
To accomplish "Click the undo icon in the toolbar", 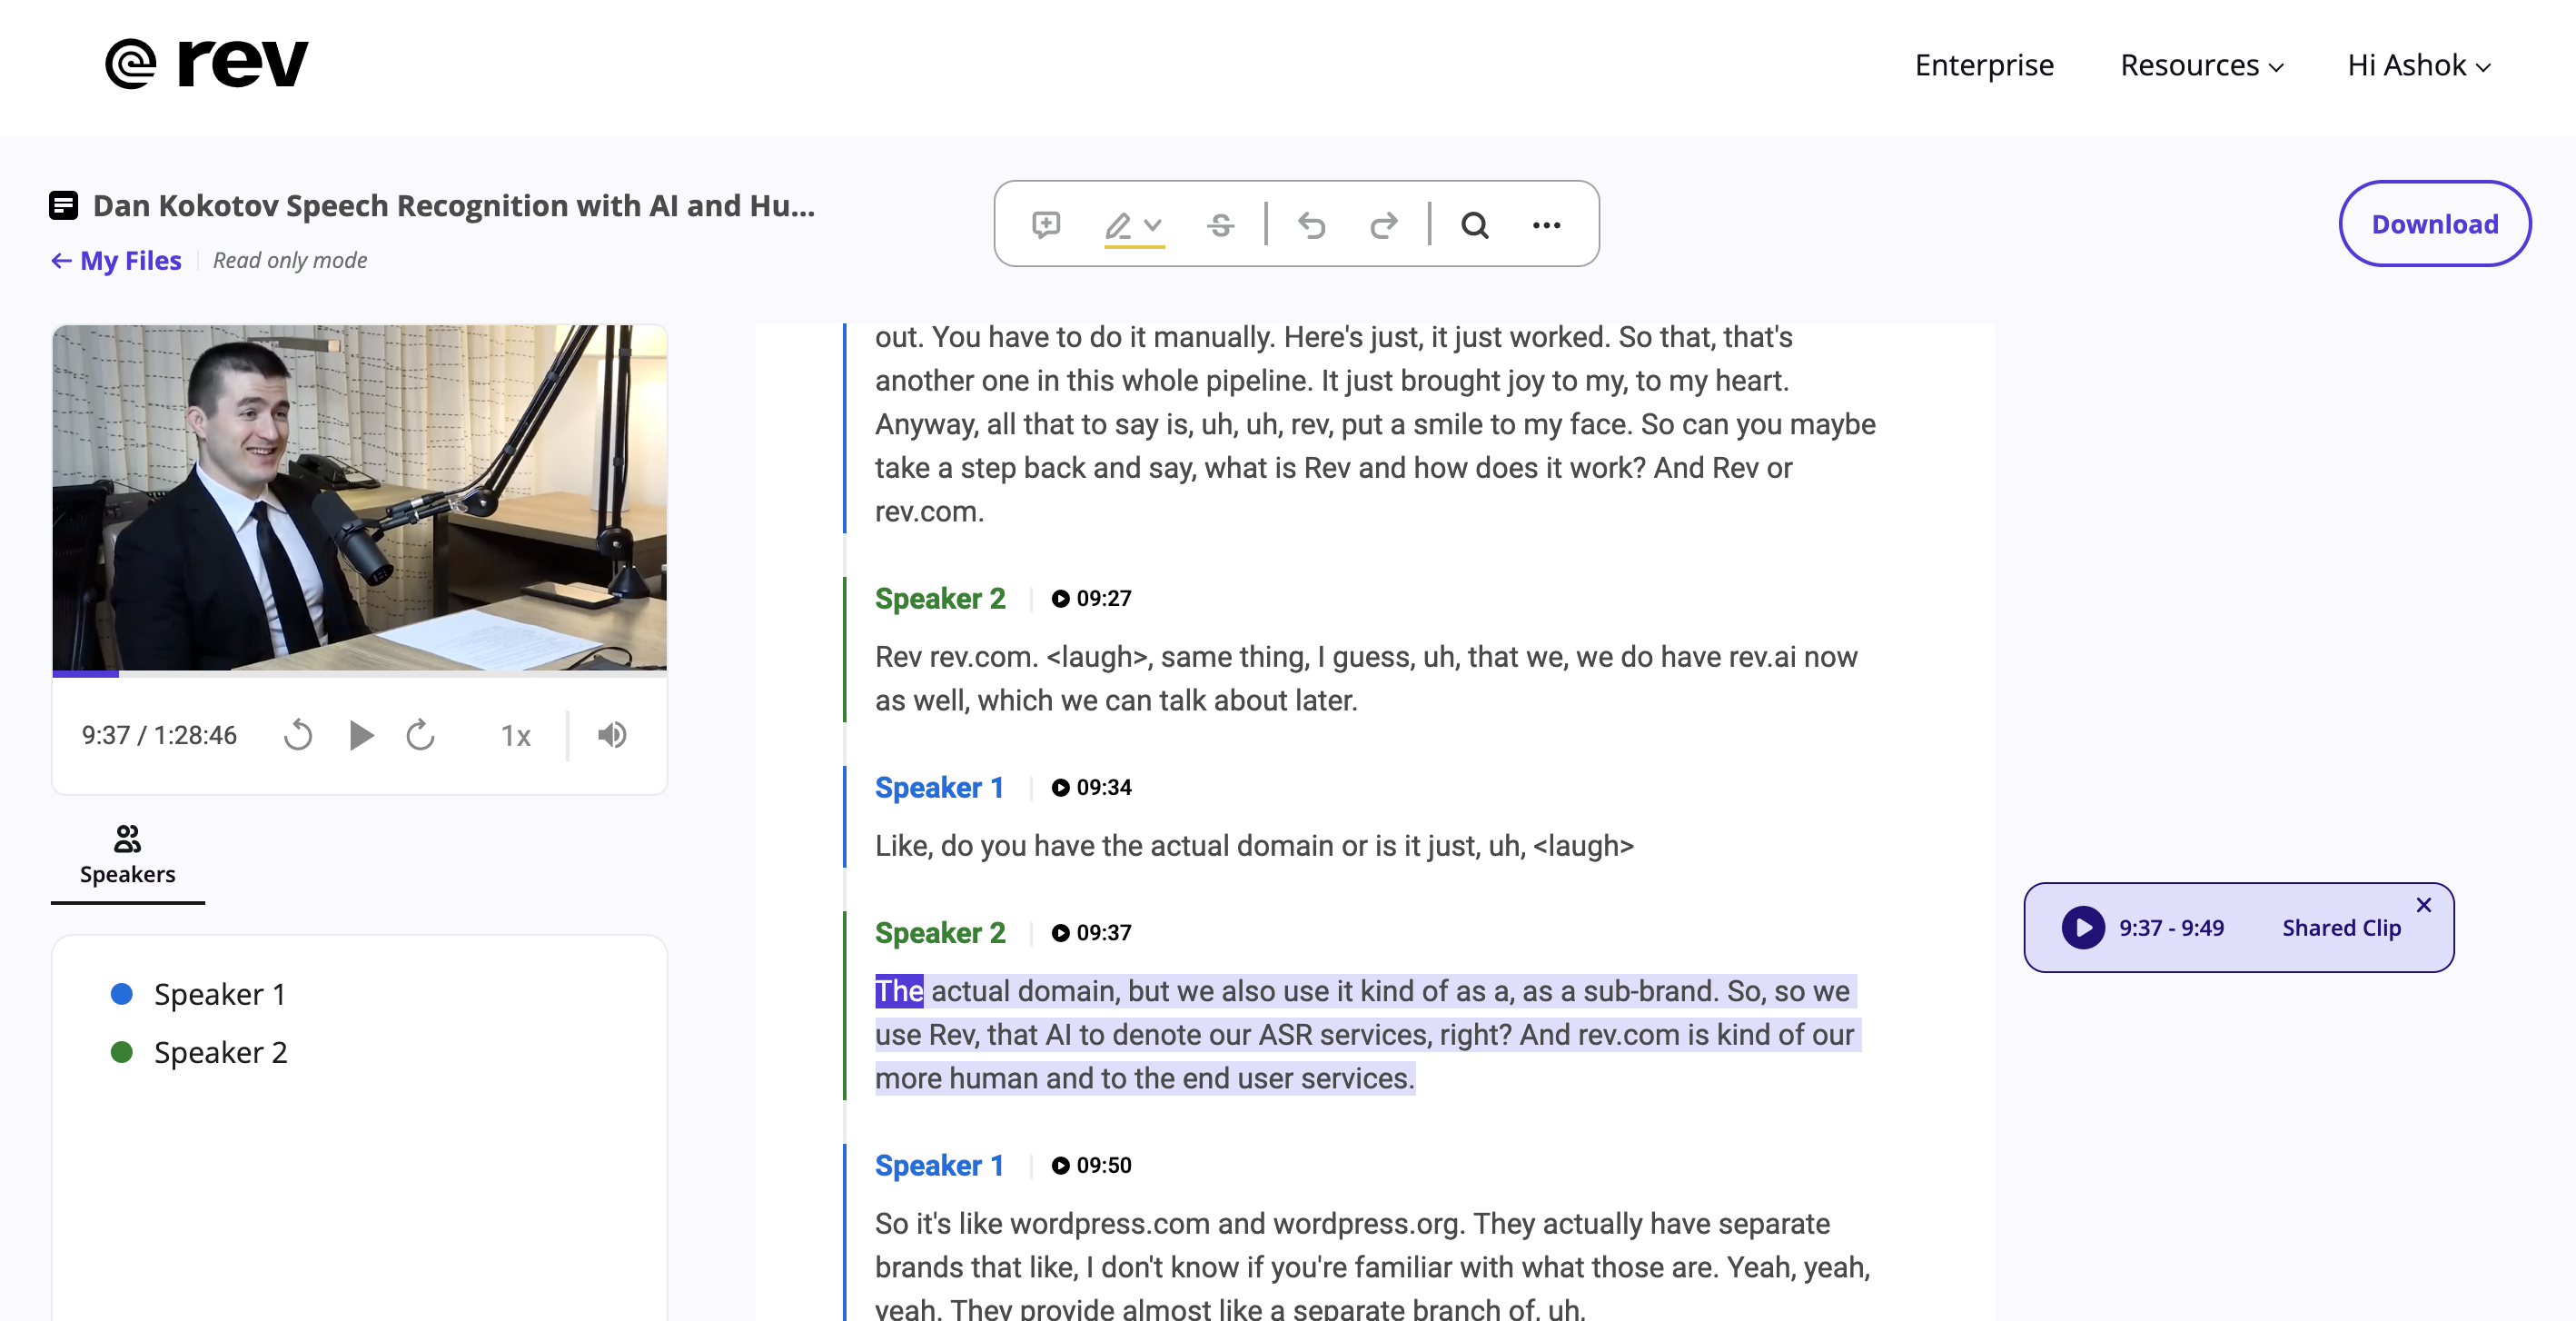I will pyautogui.click(x=1312, y=226).
